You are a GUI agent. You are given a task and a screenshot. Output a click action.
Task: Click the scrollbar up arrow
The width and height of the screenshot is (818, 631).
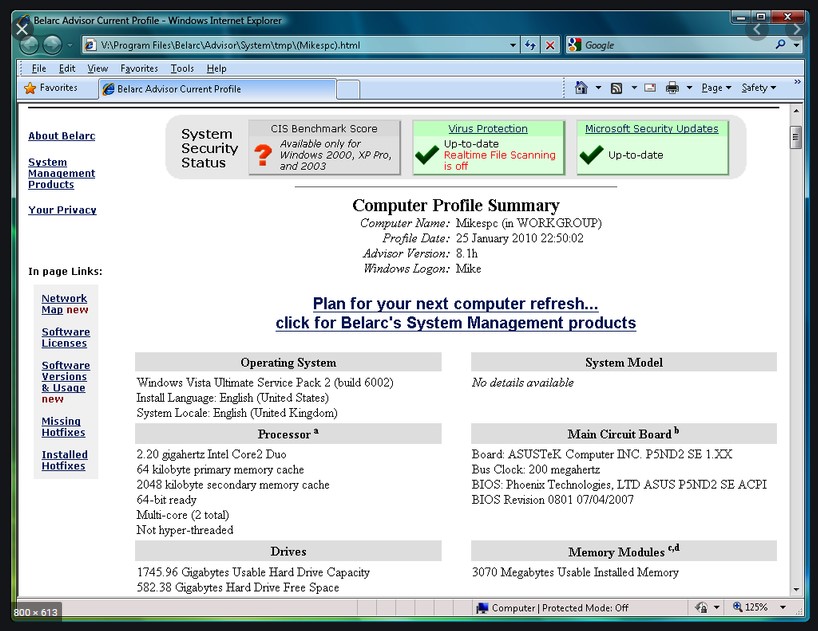click(796, 111)
